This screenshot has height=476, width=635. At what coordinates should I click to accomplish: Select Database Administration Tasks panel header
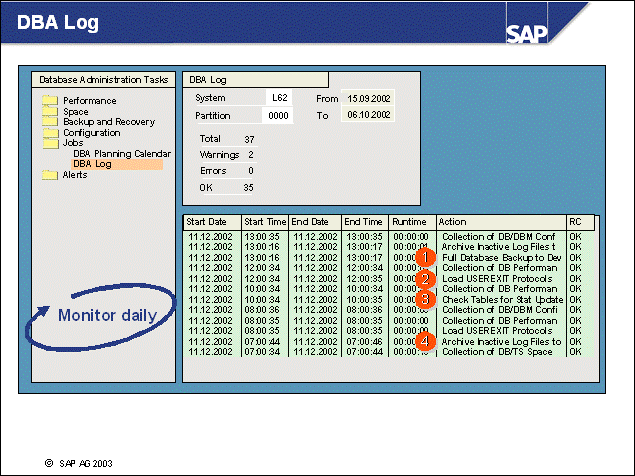click(x=100, y=79)
